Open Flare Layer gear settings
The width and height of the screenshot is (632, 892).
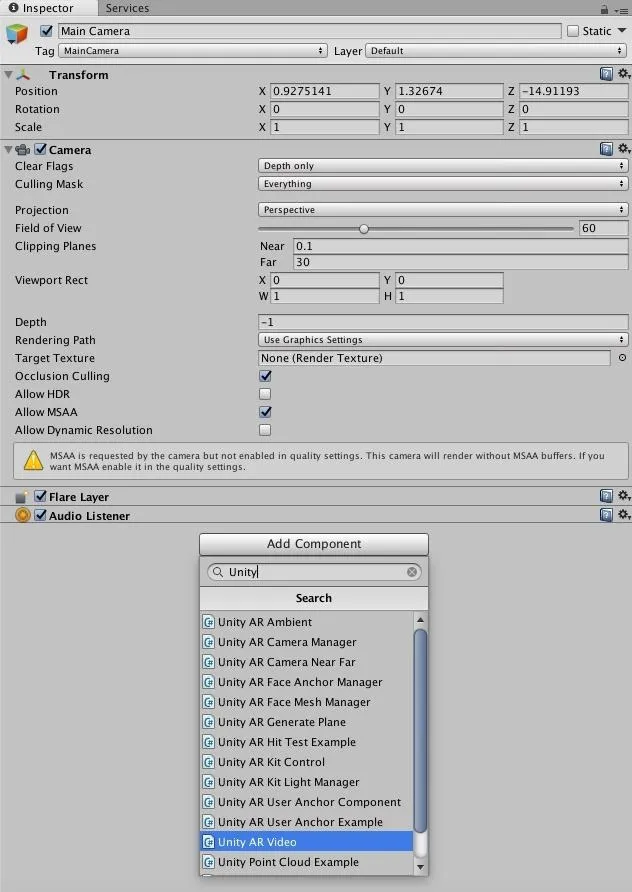click(x=624, y=495)
